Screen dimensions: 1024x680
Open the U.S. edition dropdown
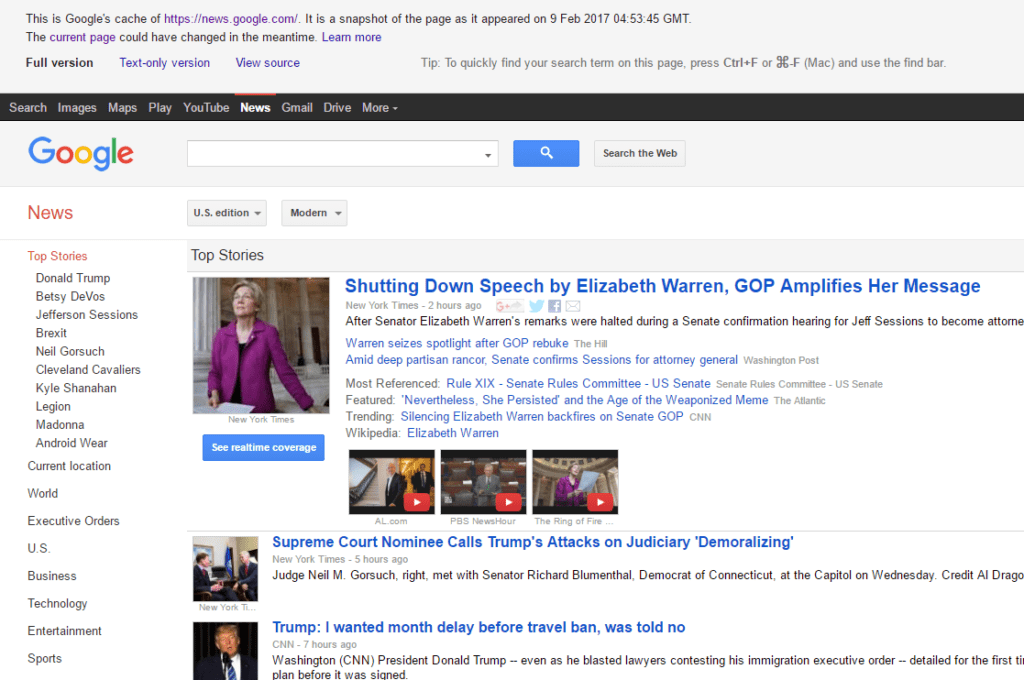(x=227, y=213)
